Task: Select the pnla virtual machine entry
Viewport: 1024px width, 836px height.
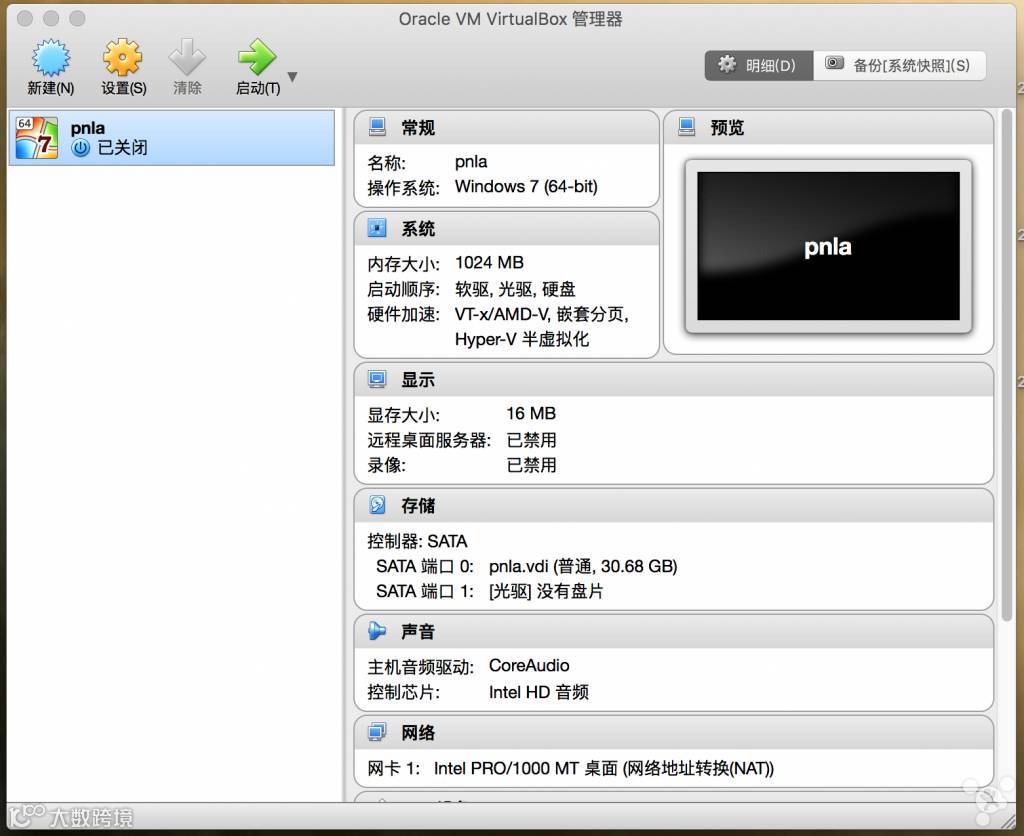Action: coord(172,138)
